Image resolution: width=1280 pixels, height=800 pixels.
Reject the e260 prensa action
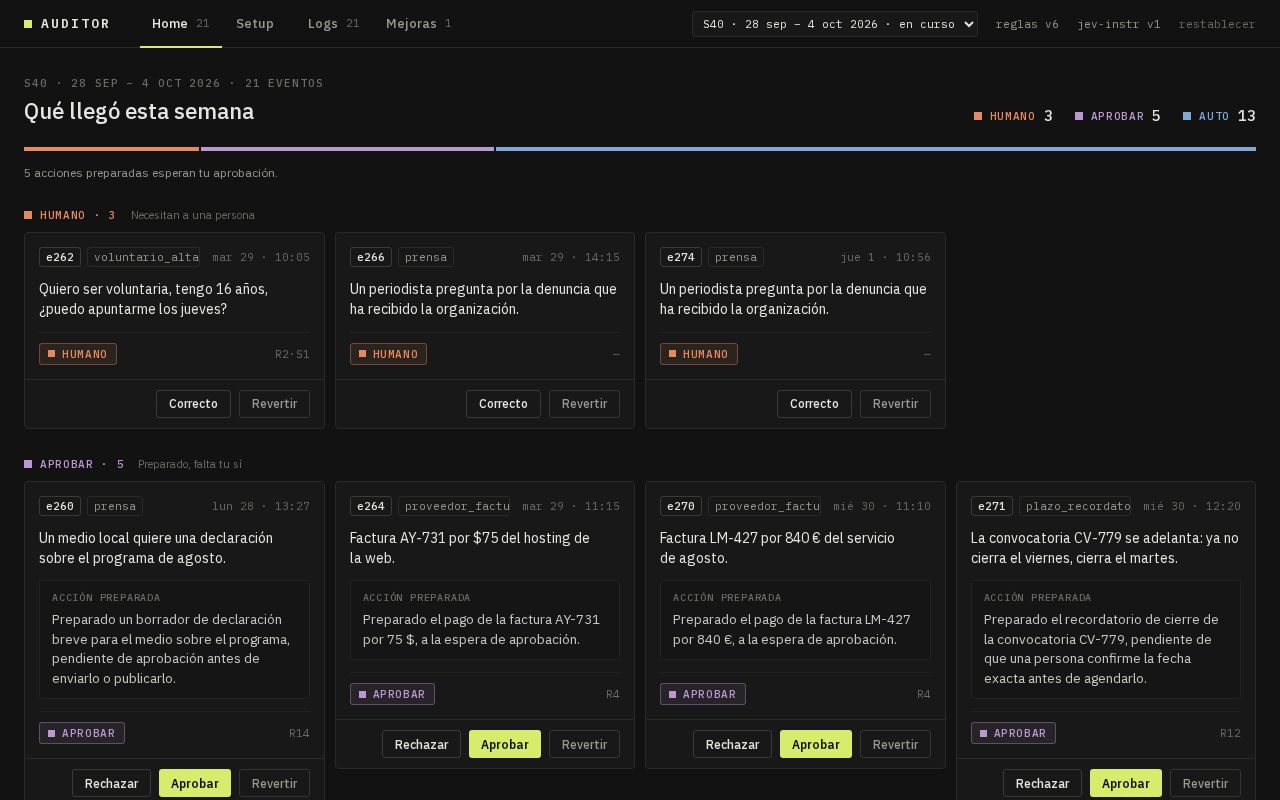[x=111, y=783]
